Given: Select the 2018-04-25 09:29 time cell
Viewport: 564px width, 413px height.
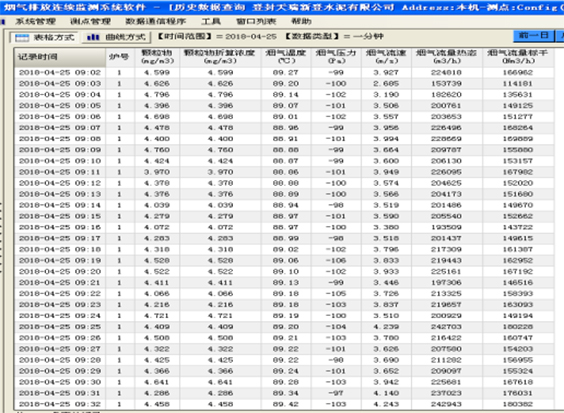Looking at the screenshot, I should 60,371.
